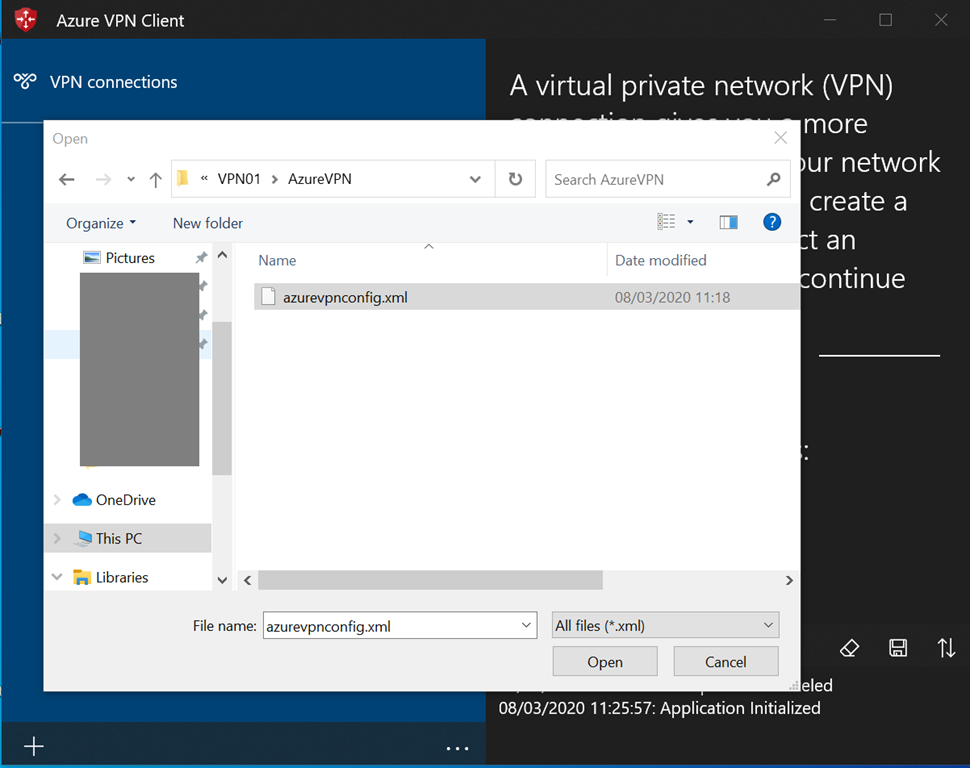Image resolution: width=970 pixels, height=768 pixels.
Task: Select Pictures in the navigation pane
Action: point(130,257)
